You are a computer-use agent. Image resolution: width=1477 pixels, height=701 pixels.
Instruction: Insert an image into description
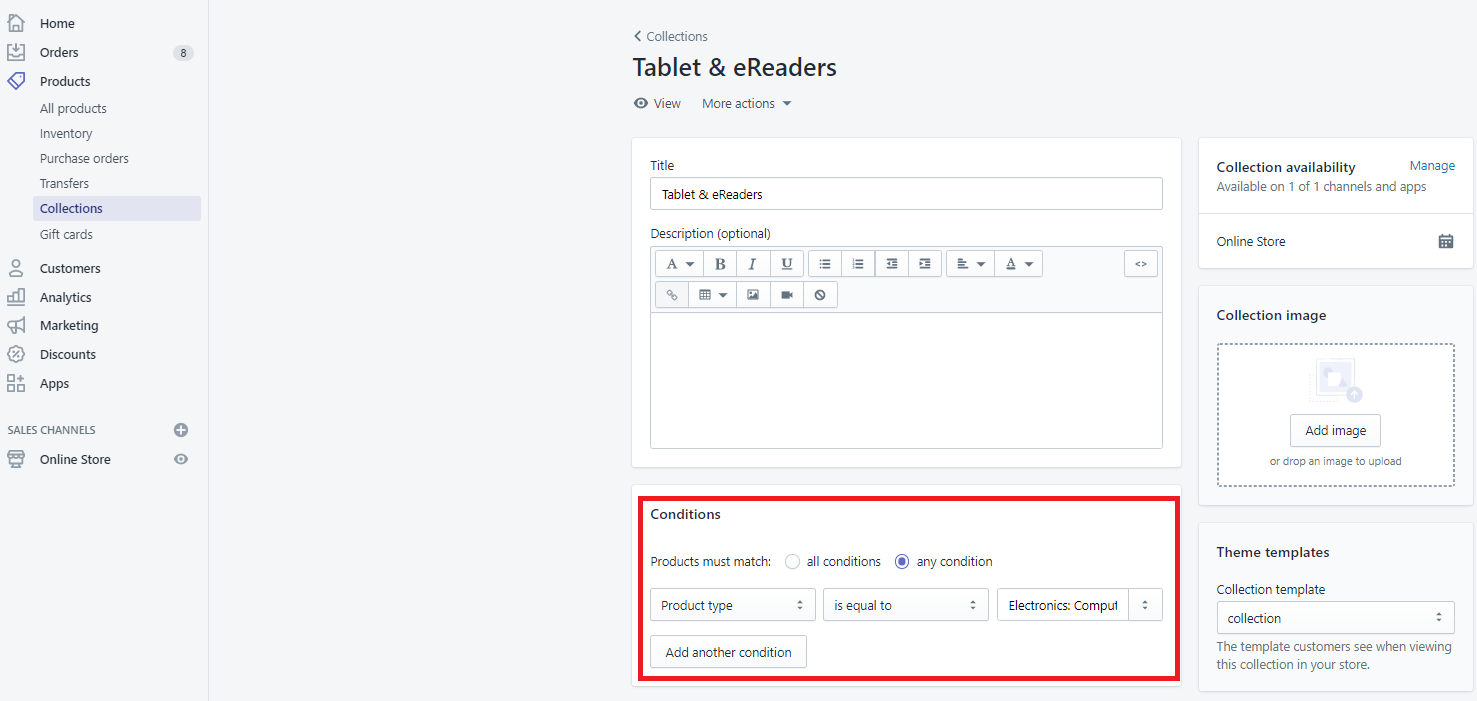(x=753, y=295)
